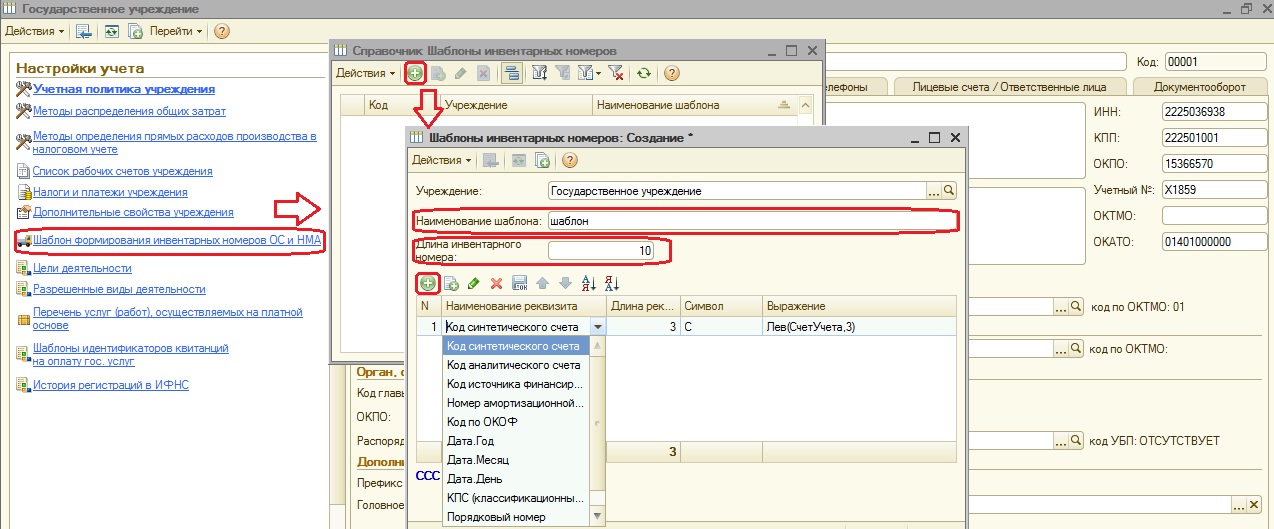Open Шаблон формирования инвентарных номеров ОС и НМА
This screenshot has width=1274, height=529.
[x=178, y=240]
